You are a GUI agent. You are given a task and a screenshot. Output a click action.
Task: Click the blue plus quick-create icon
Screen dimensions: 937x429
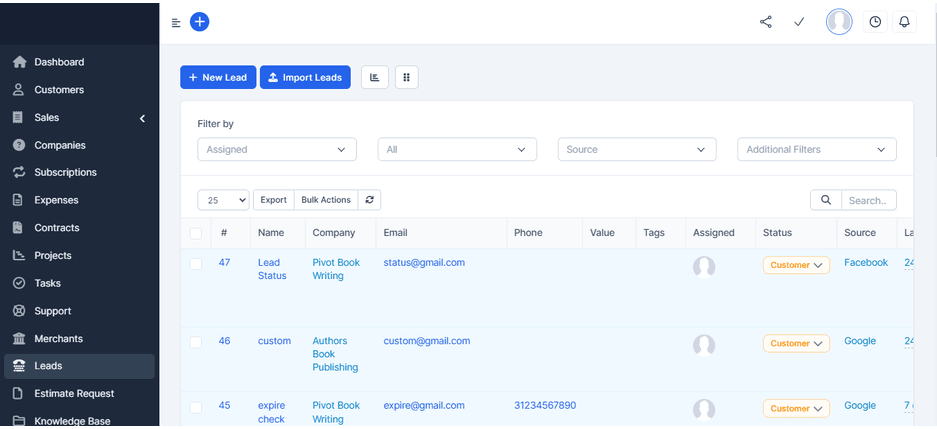pyautogui.click(x=199, y=22)
